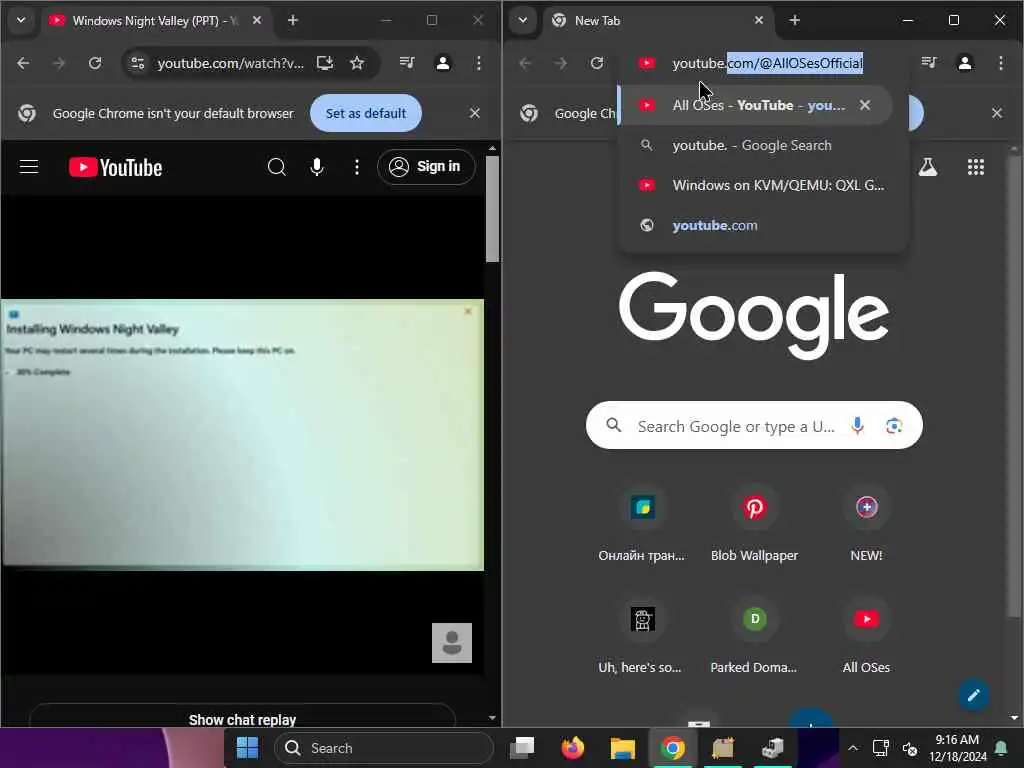Open Chrome three-dot menu in right window
The image size is (1024, 768).
(1000, 63)
